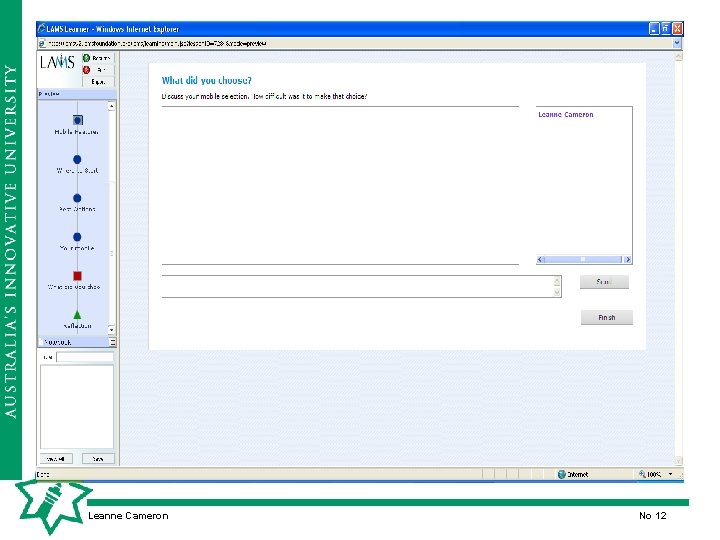Click the Export button under Exit
The height and width of the screenshot is (540, 720).
pos(98,82)
